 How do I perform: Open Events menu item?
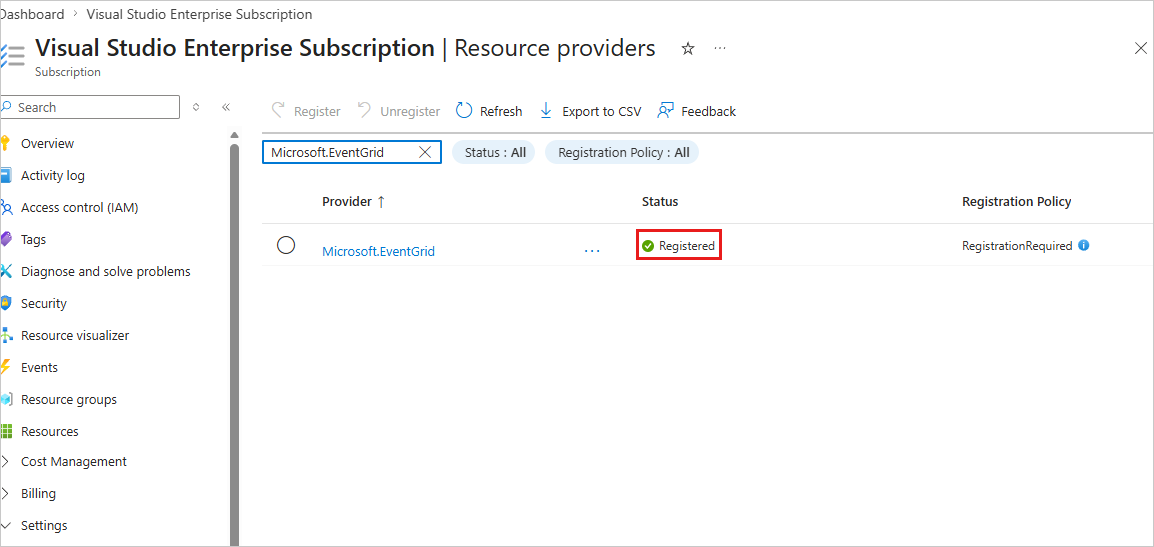[x=39, y=367]
